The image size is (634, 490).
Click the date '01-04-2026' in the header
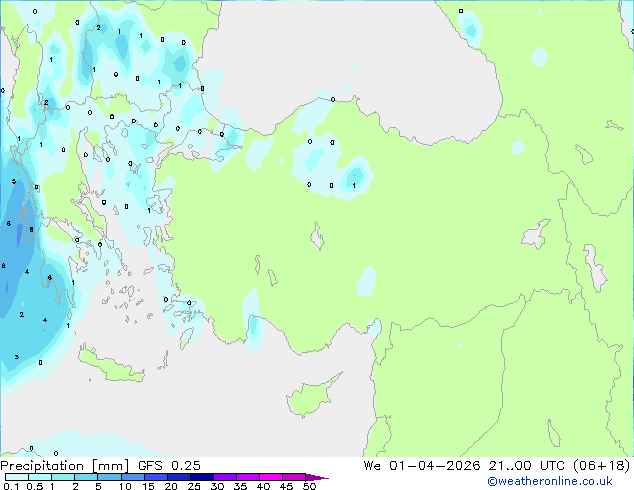coord(435,466)
